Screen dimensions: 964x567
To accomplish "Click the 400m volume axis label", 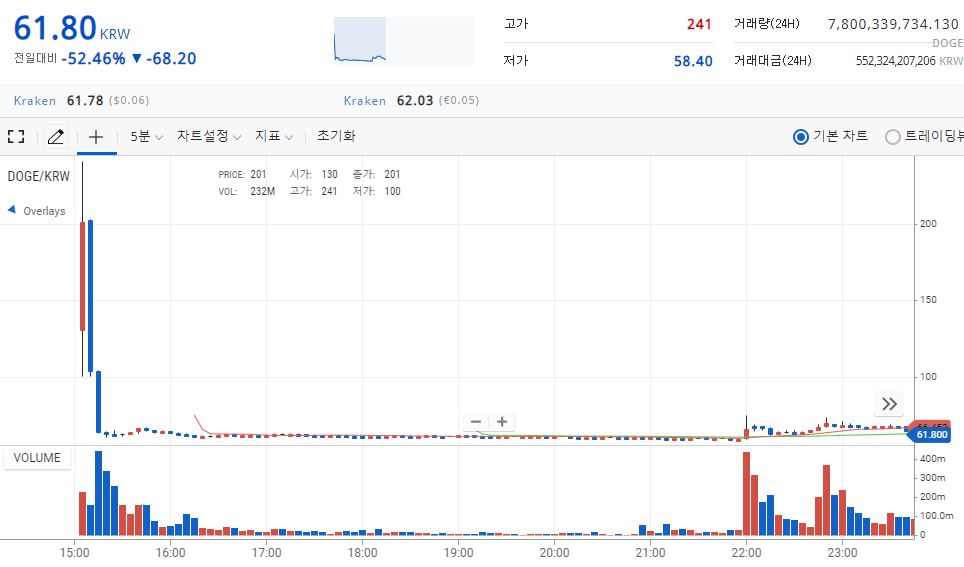I will (932, 459).
